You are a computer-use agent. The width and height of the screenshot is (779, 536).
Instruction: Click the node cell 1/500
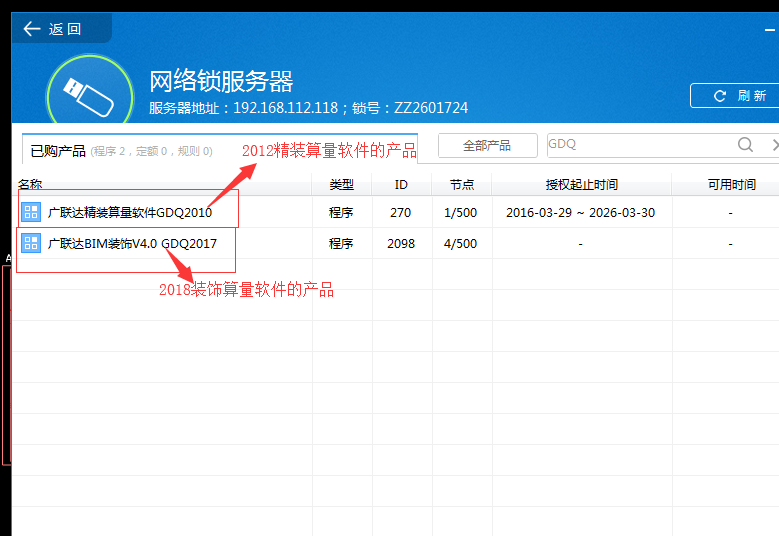click(x=461, y=213)
